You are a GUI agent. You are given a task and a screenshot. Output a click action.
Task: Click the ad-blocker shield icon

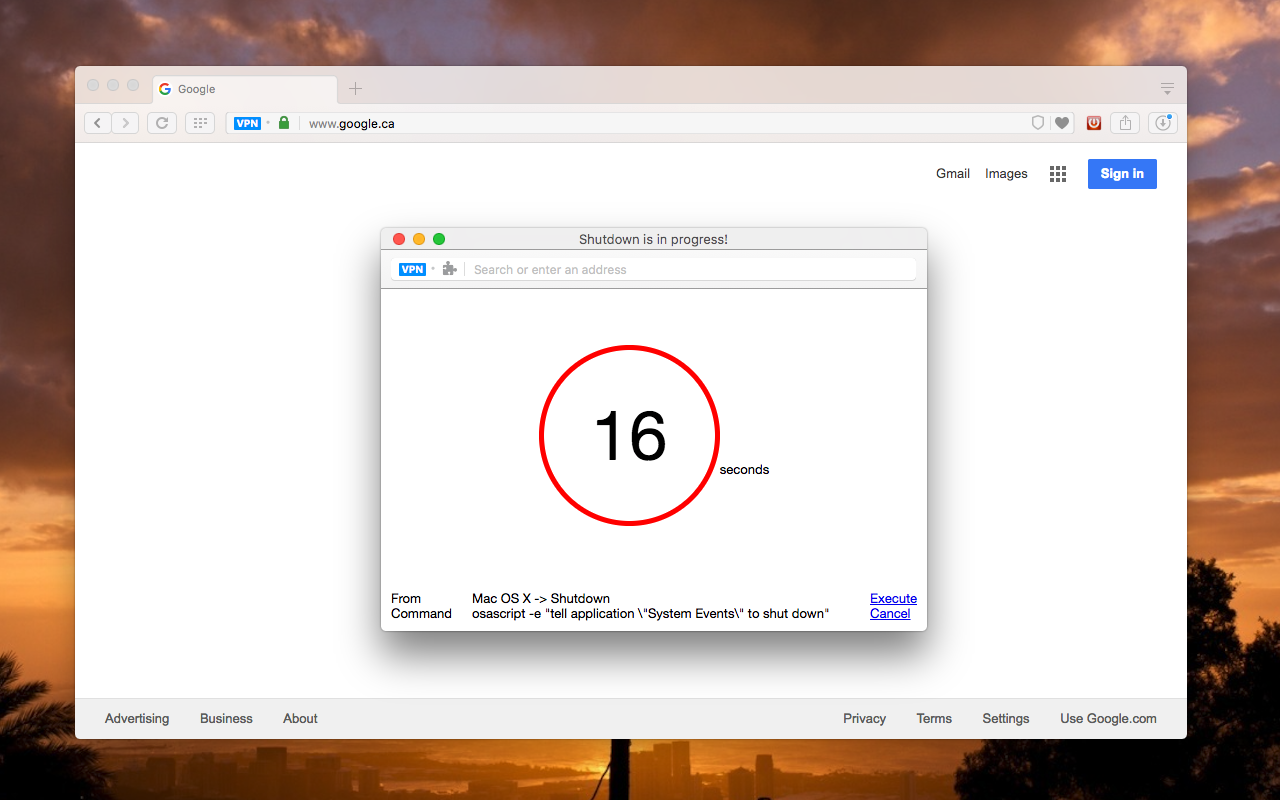tap(1038, 123)
